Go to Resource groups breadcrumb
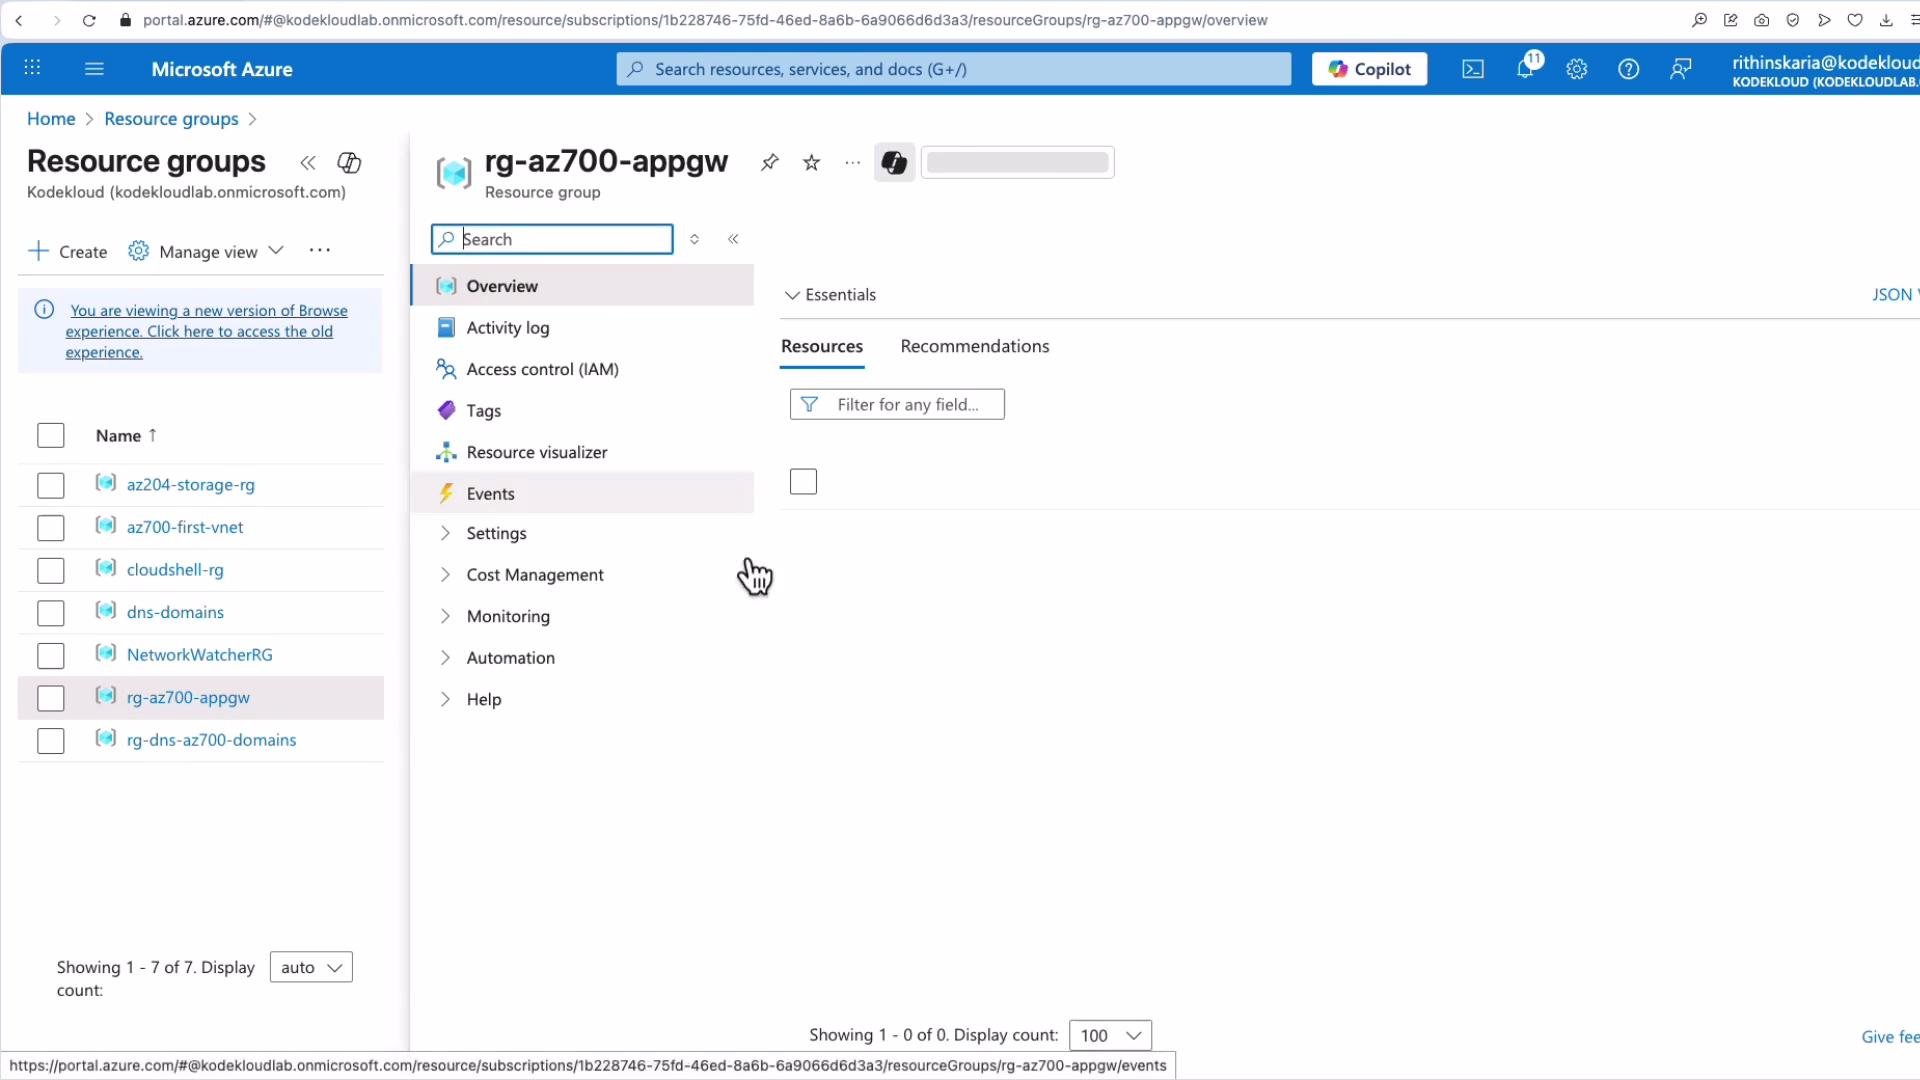Viewport: 1920px width, 1080px height. (x=171, y=119)
